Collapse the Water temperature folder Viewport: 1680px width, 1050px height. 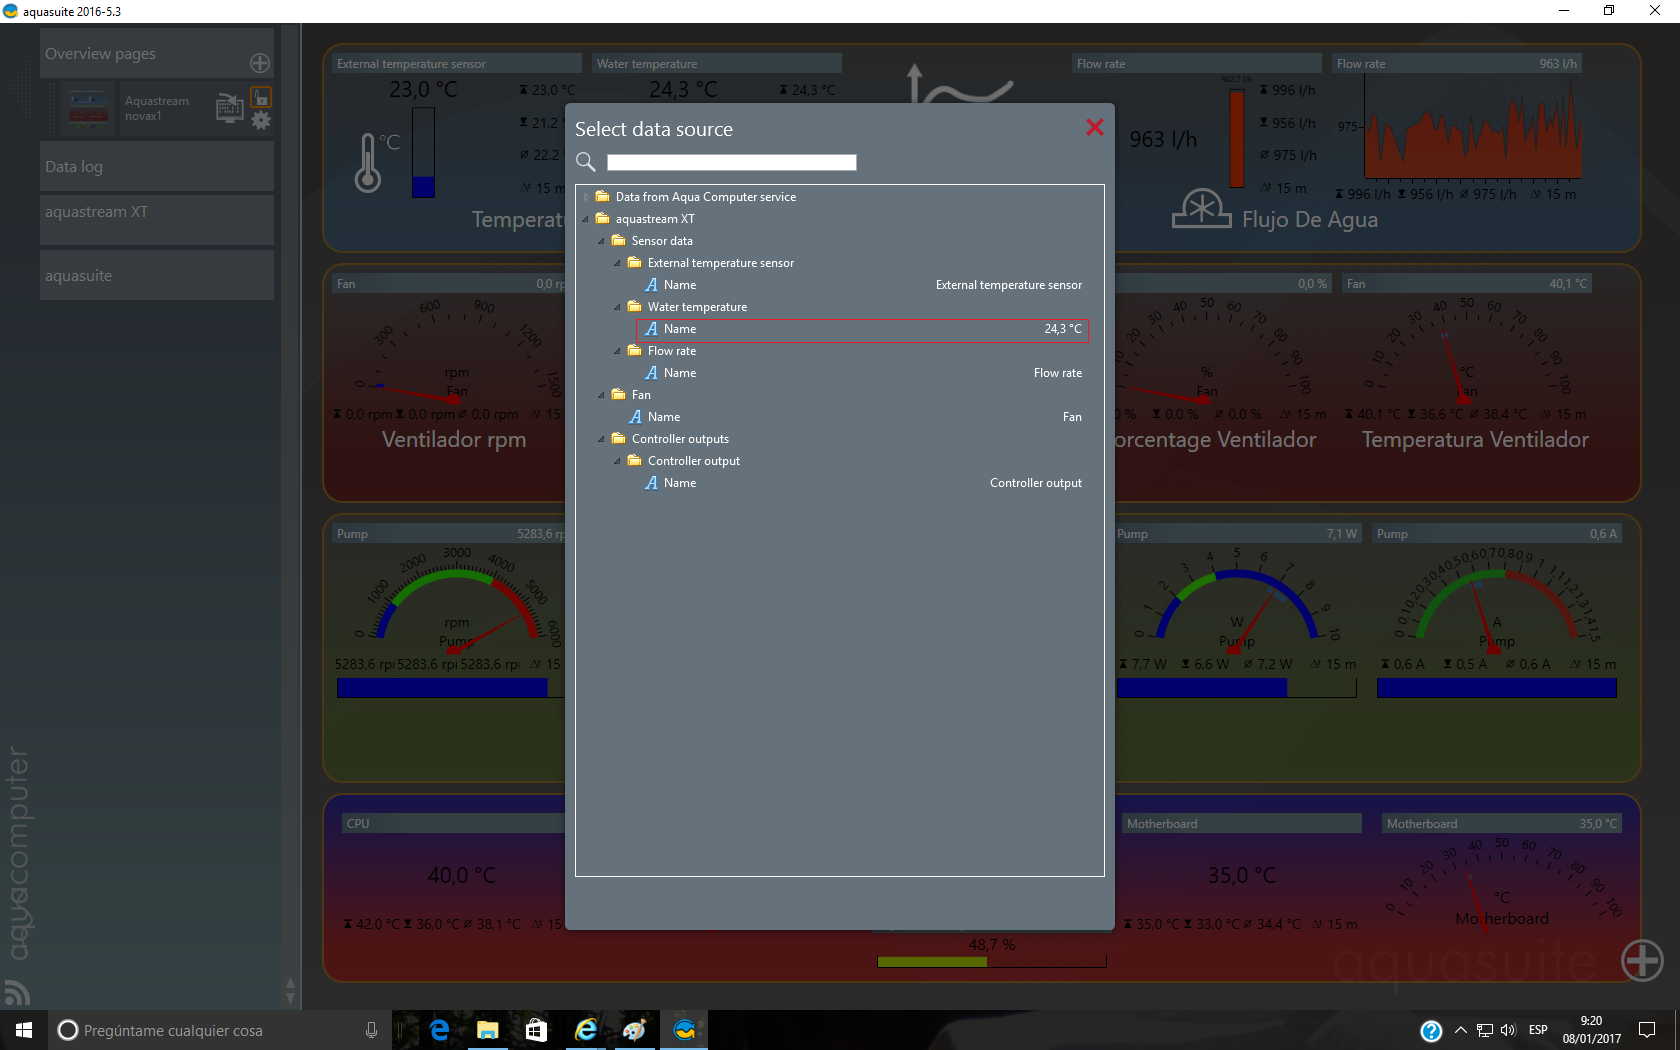click(618, 307)
